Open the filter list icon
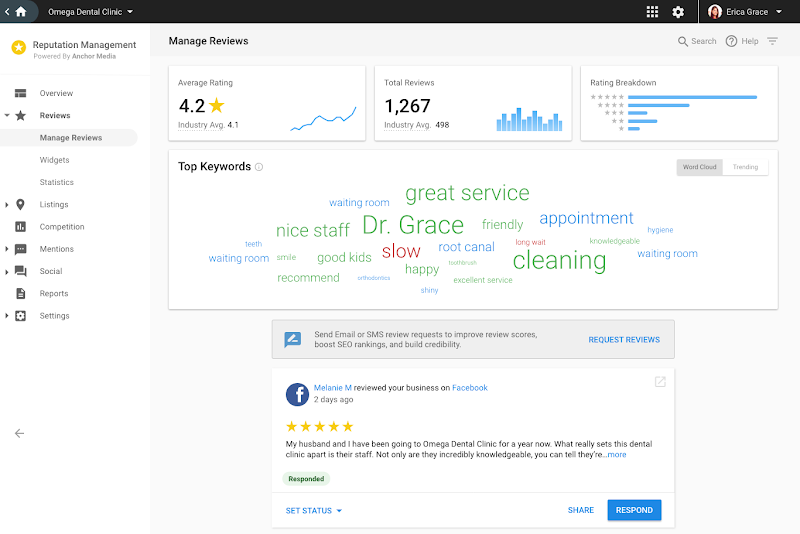800x534 pixels. 772,41
